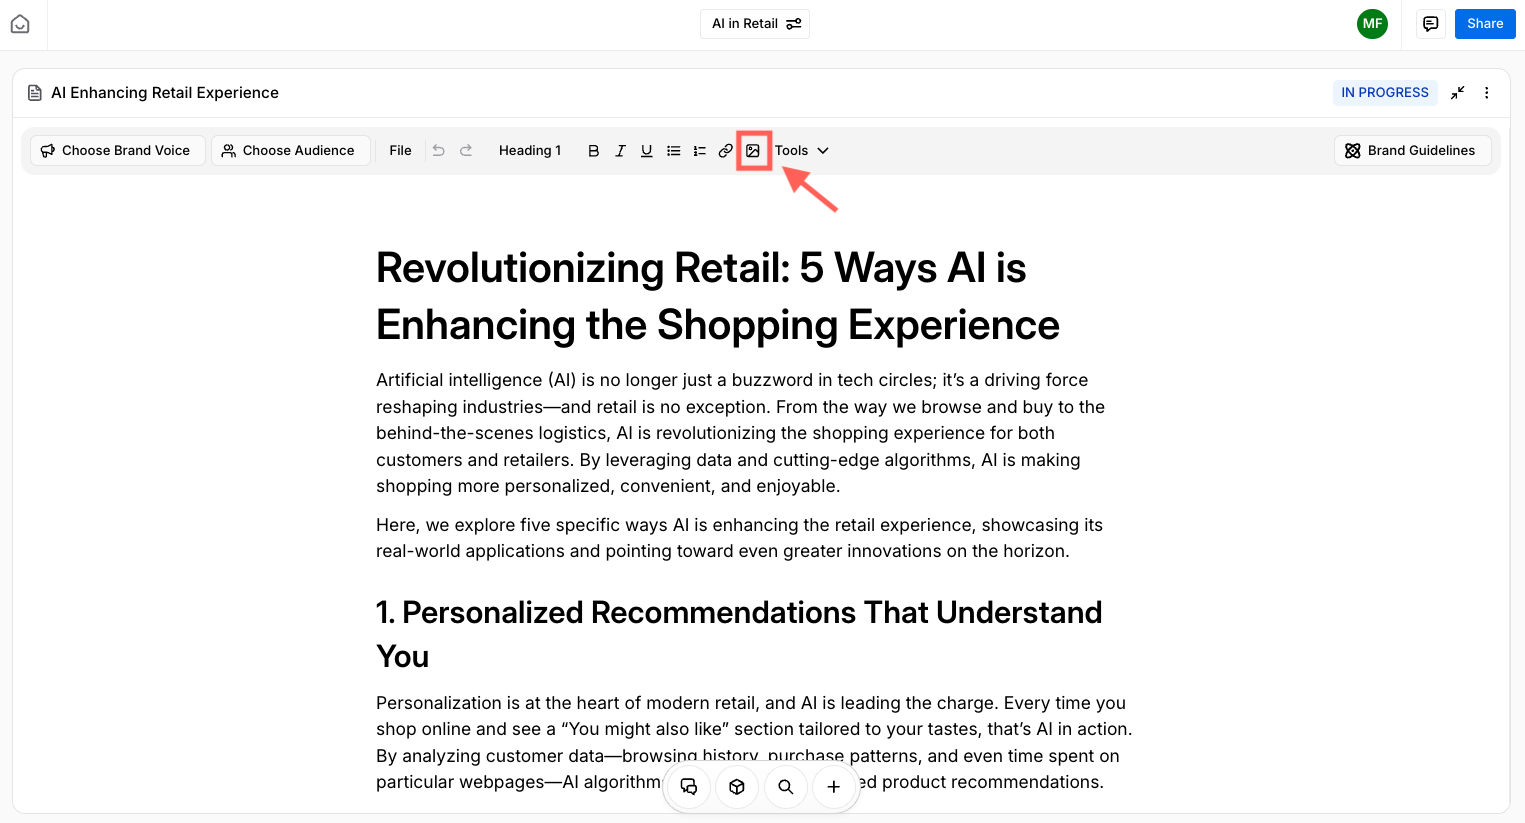Open the File menu
This screenshot has width=1525, height=823.
tap(400, 150)
